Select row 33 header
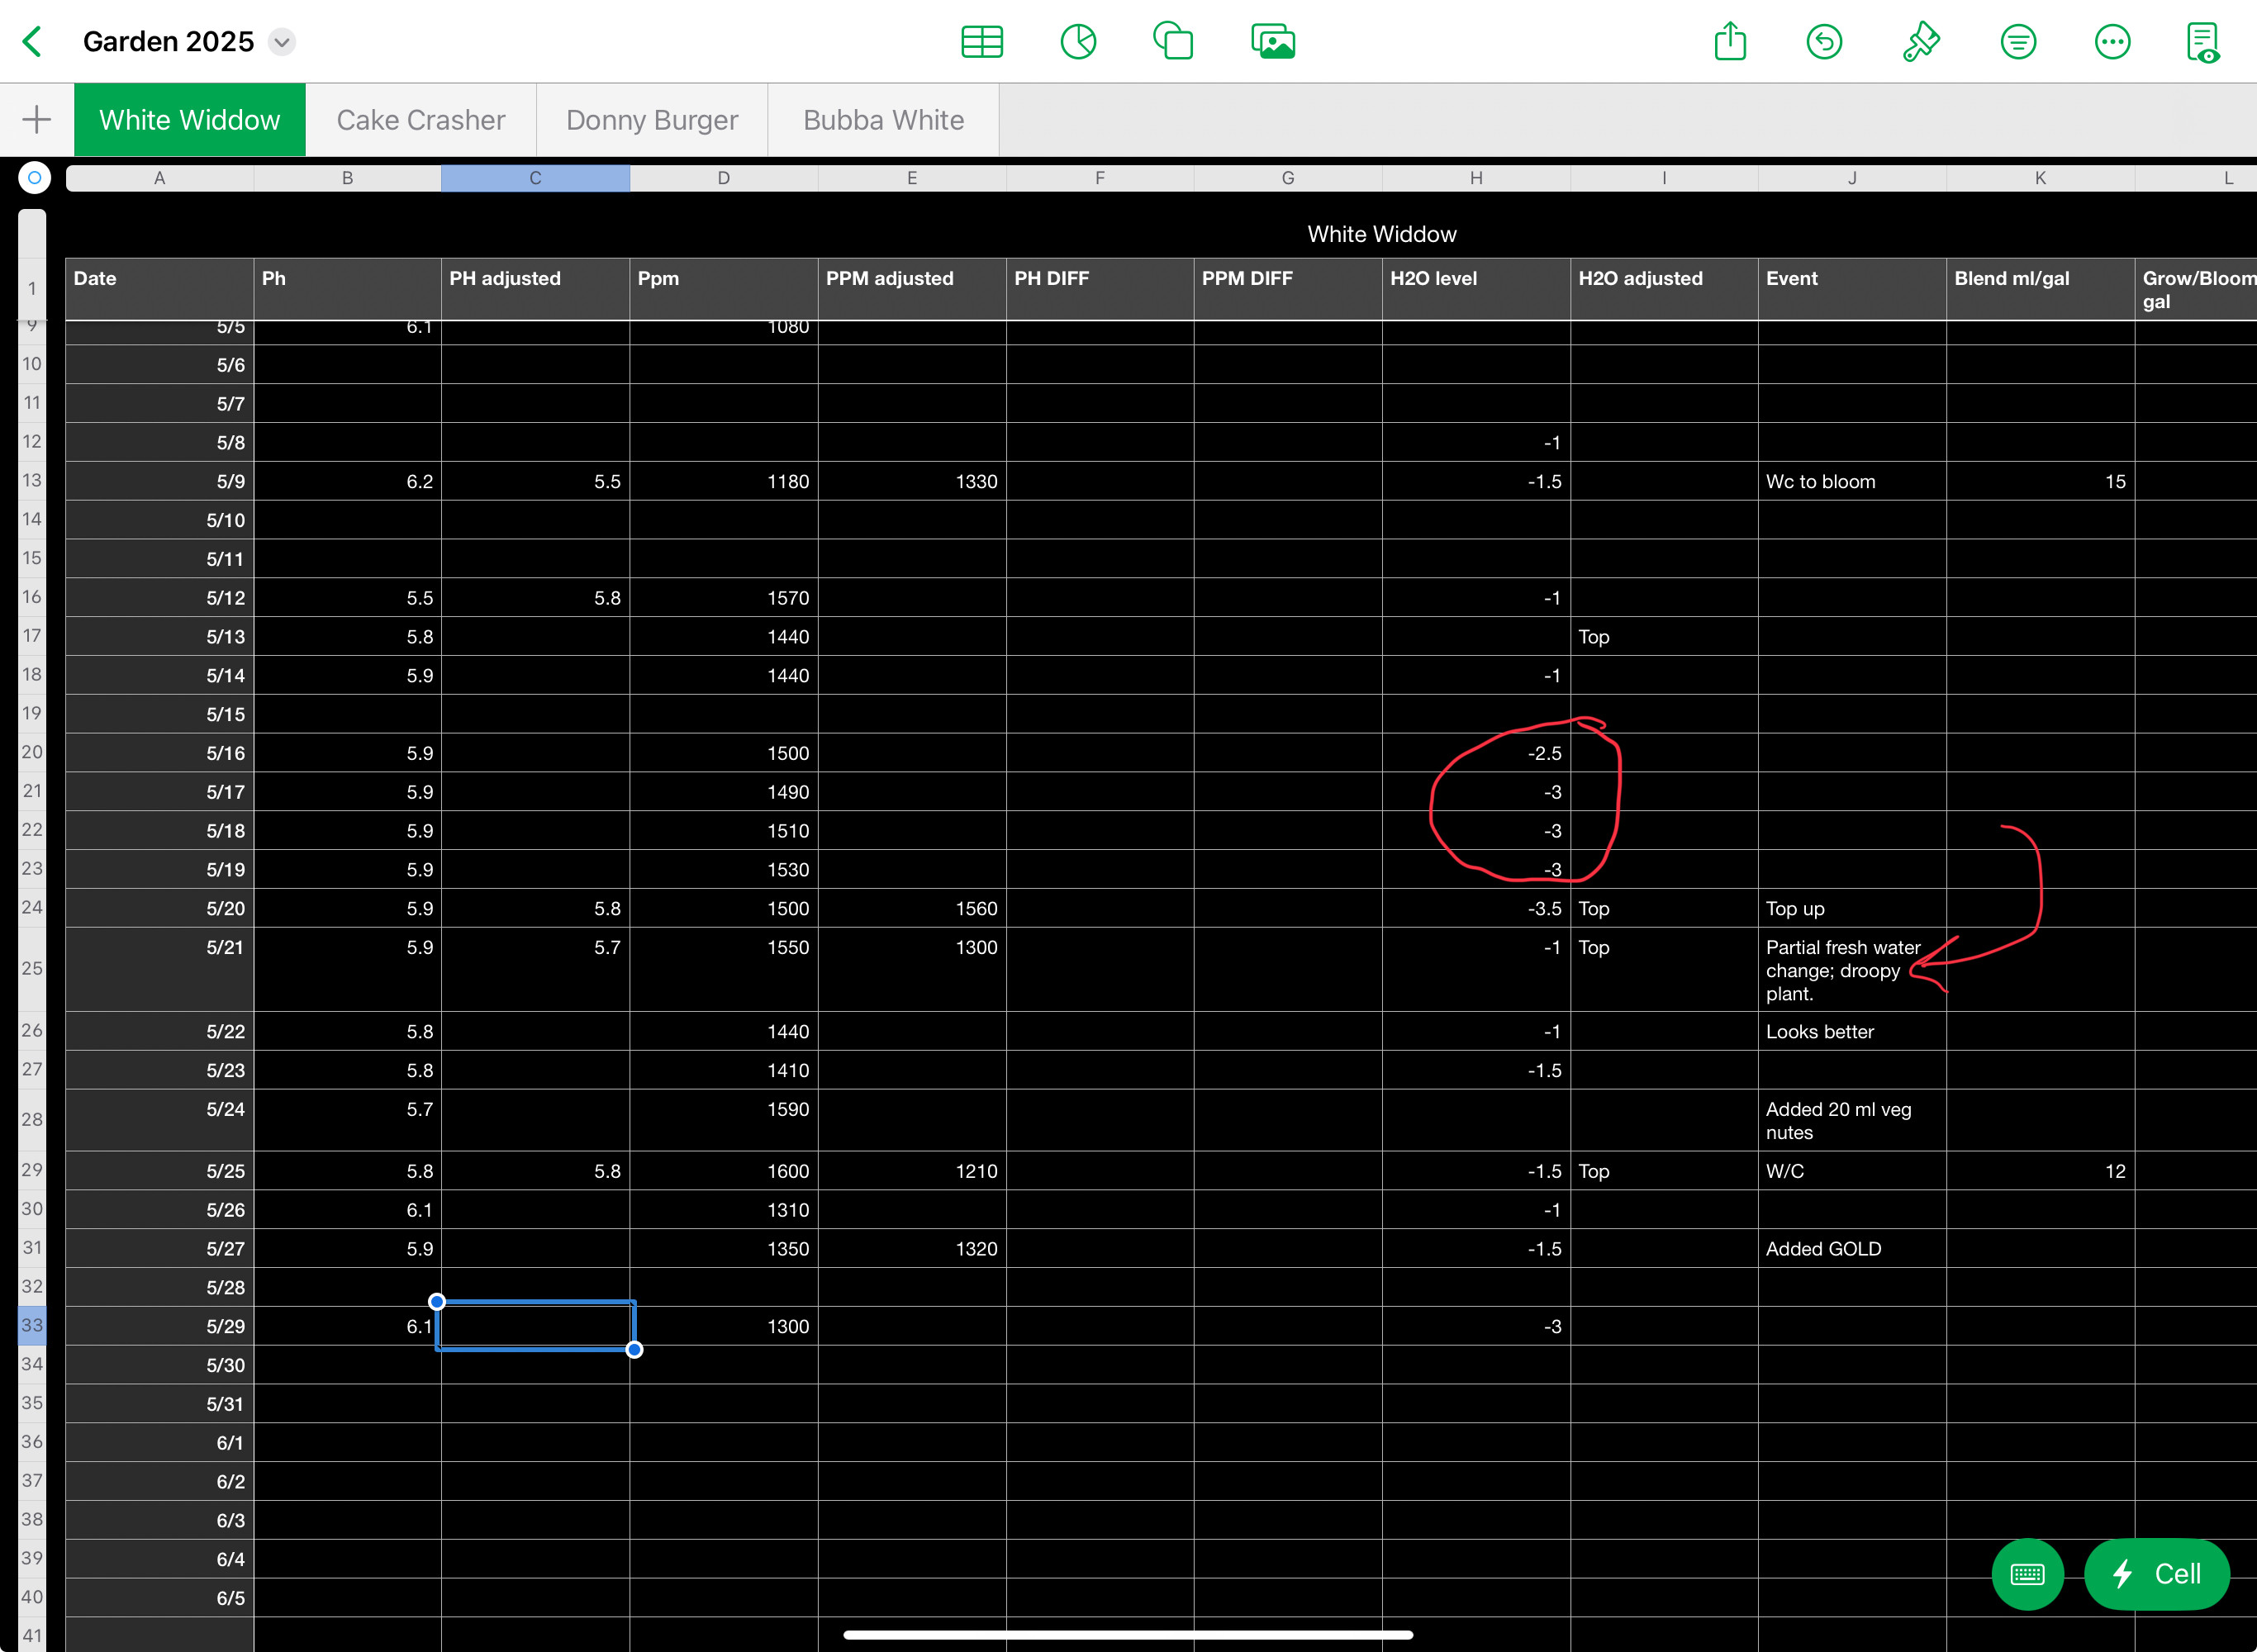 (x=32, y=1326)
